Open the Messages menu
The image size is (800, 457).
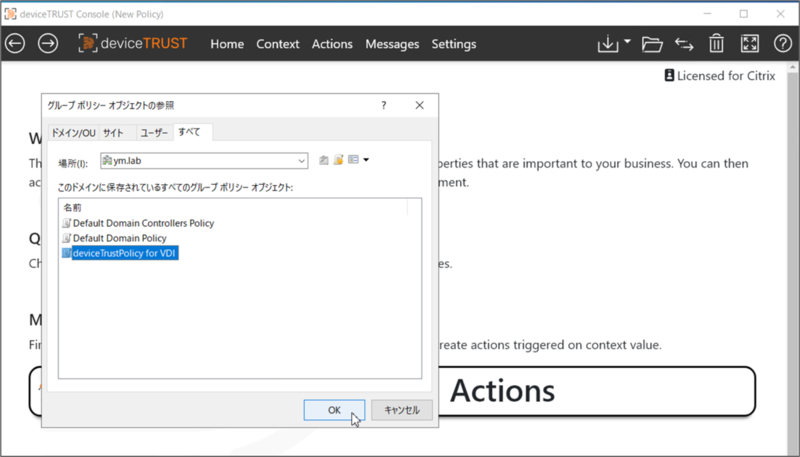(x=392, y=44)
